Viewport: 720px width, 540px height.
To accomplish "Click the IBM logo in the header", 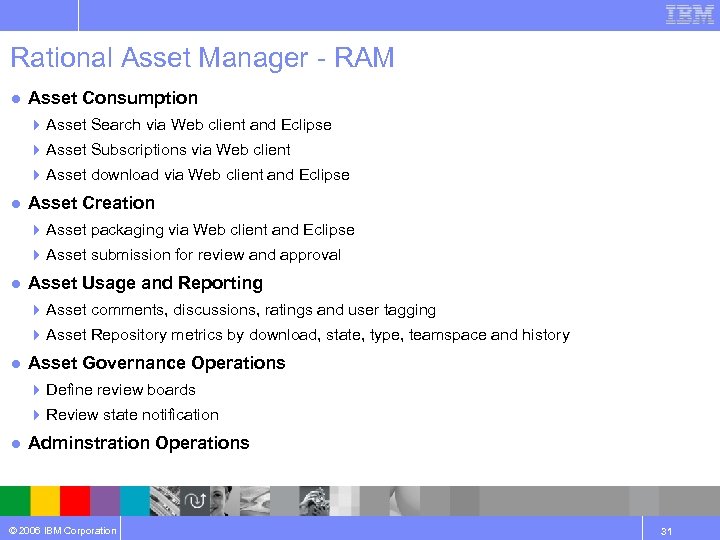I will [x=690, y=15].
